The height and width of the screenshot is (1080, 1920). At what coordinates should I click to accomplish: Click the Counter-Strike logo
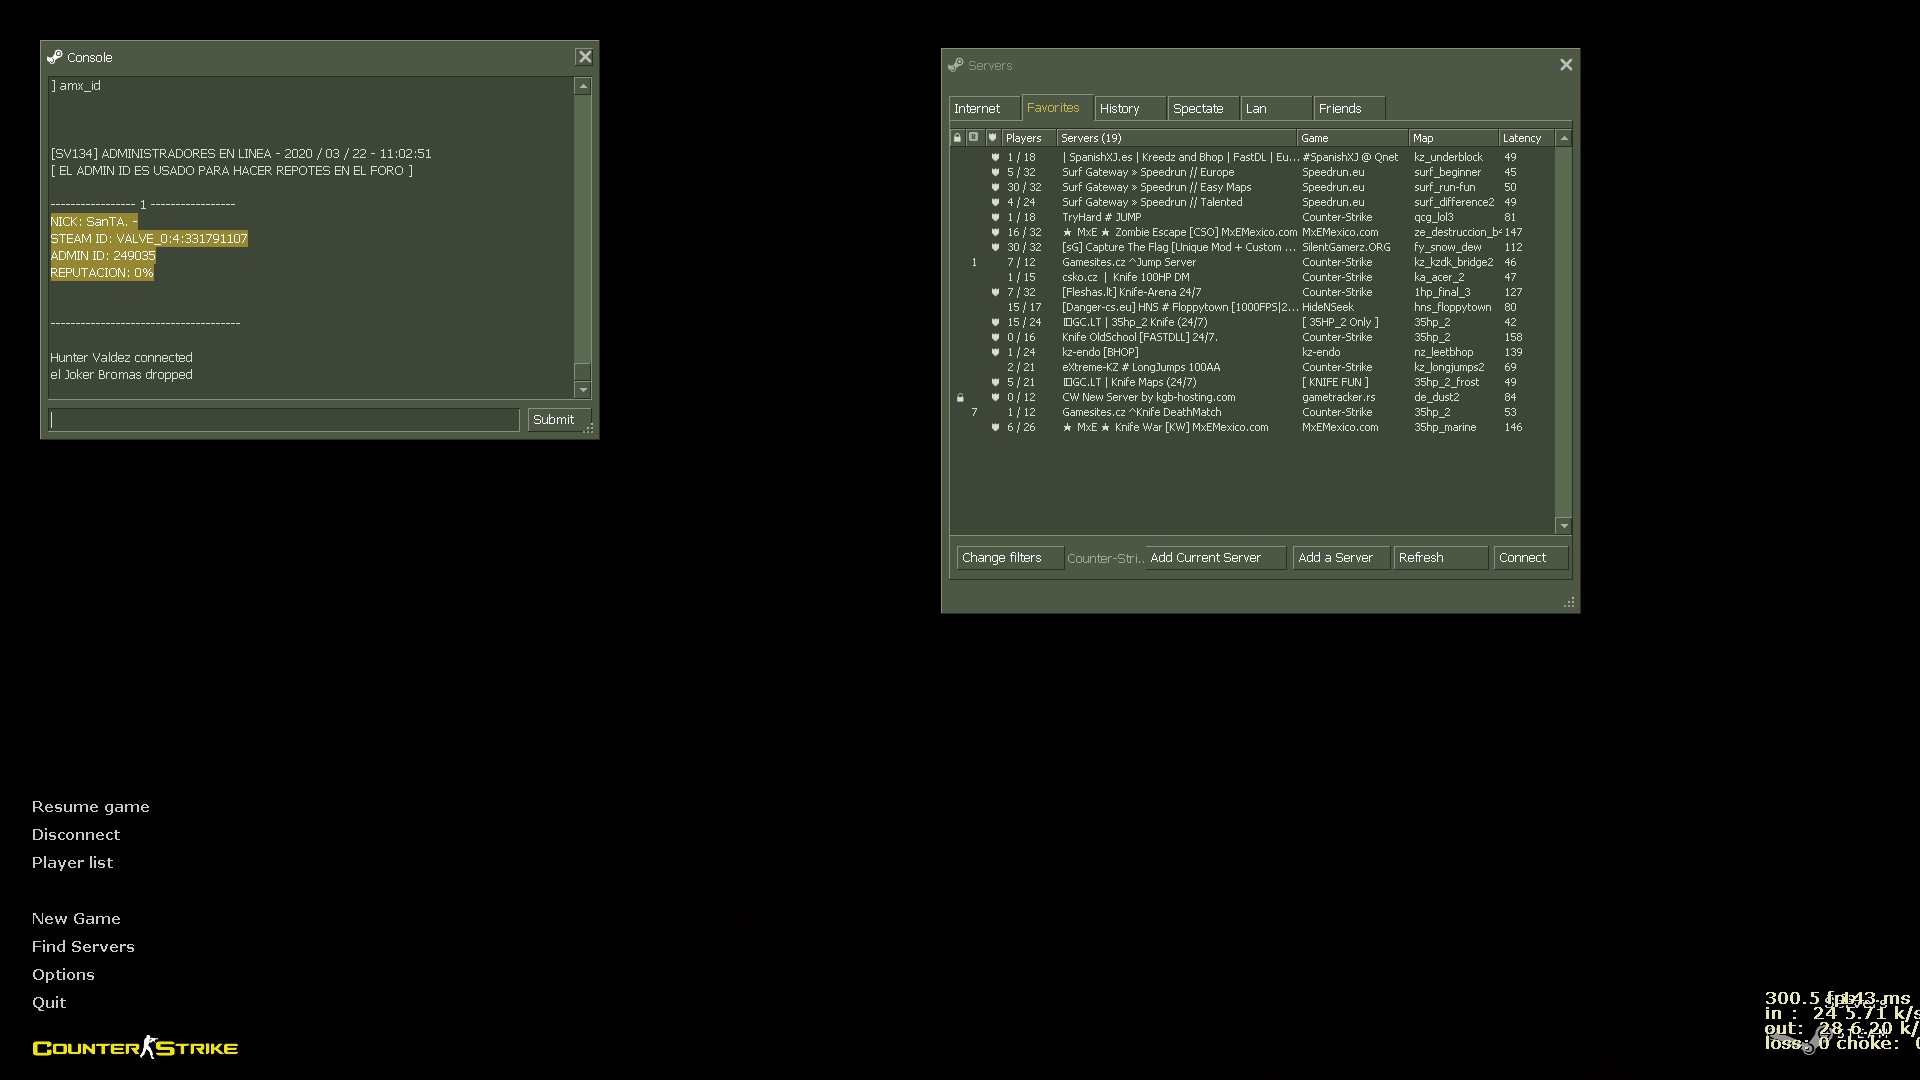click(135, 1047)
